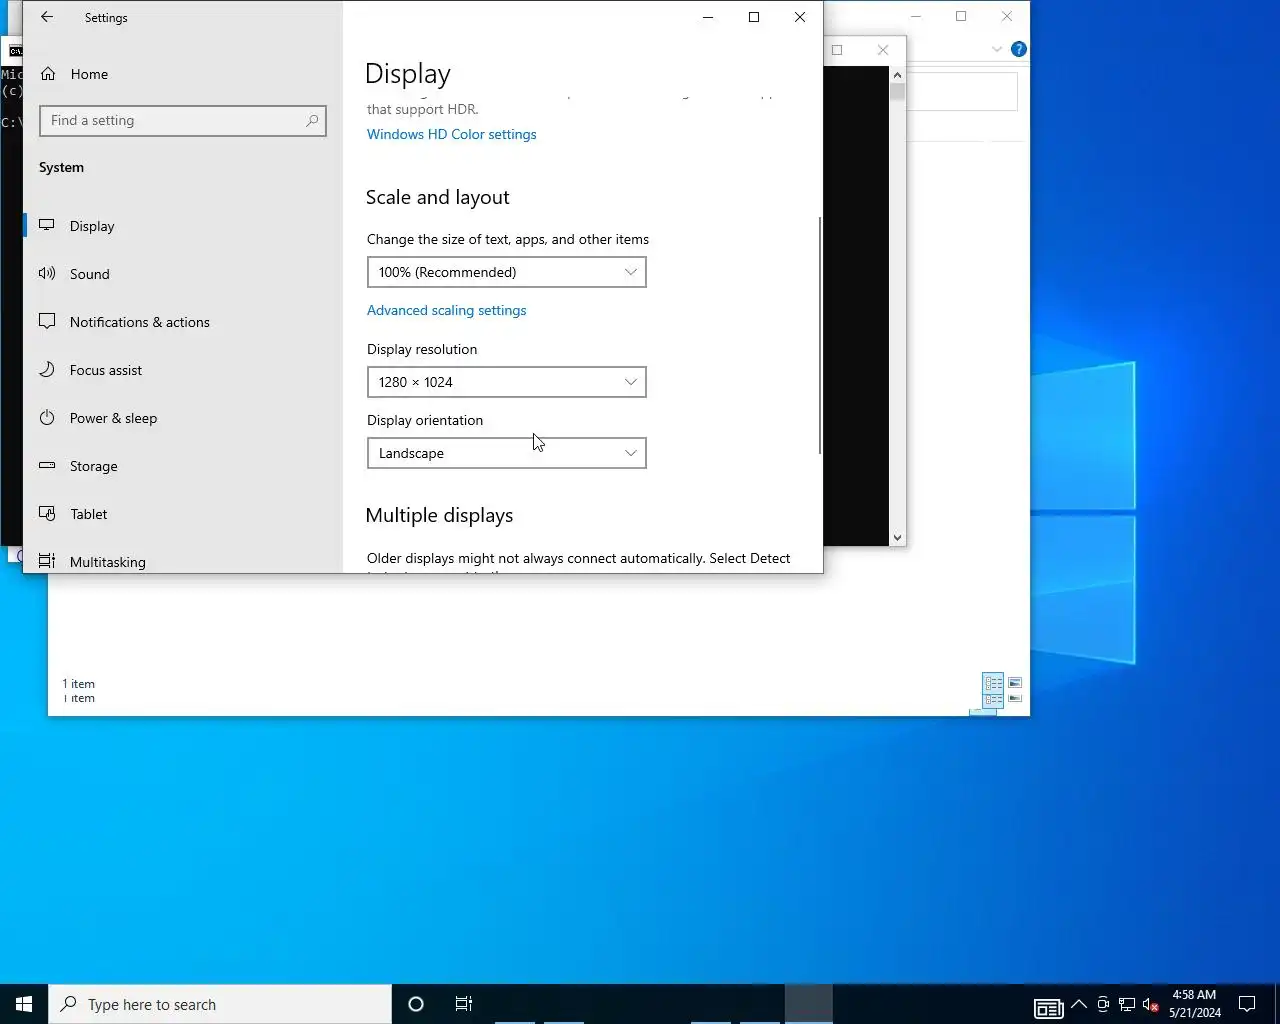Click the Command Prompt scrollbar up arrow
Screen dimensions: 1280x1024
[897, 75]
